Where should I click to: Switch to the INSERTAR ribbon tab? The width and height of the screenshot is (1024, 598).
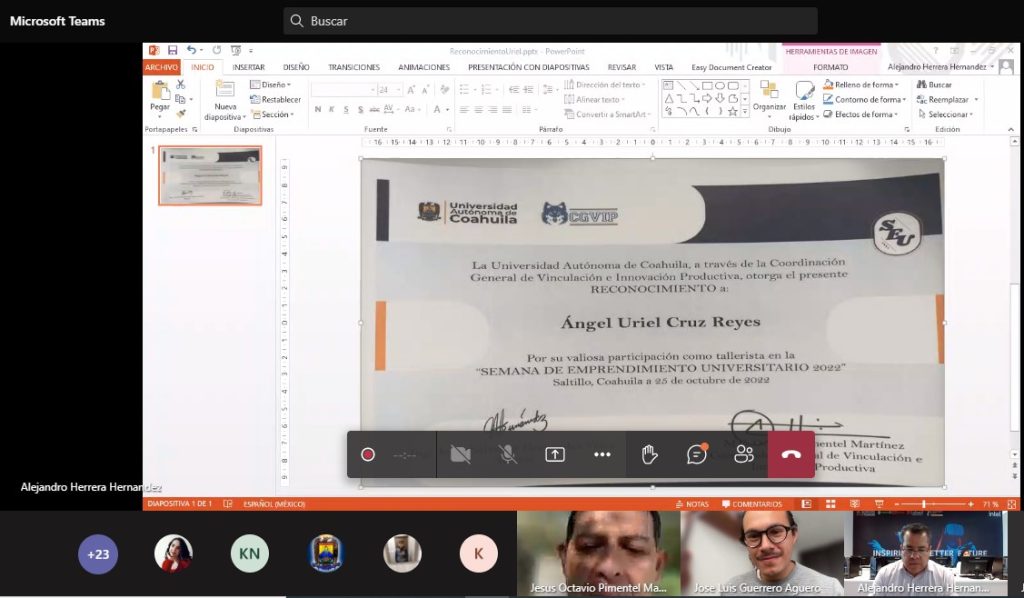click(248, 67)
